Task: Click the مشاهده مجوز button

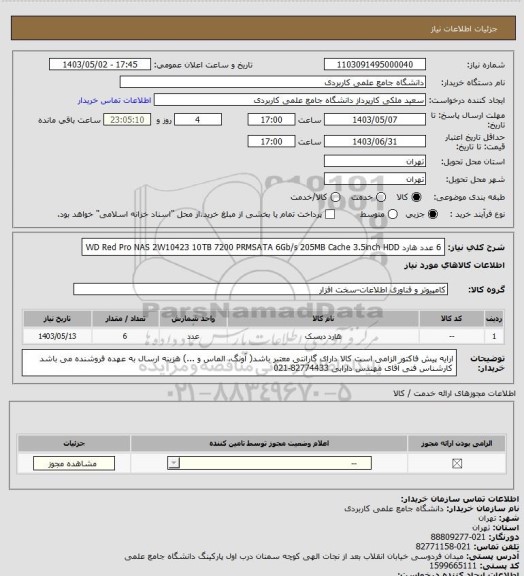Action: (x=73, y=464)
